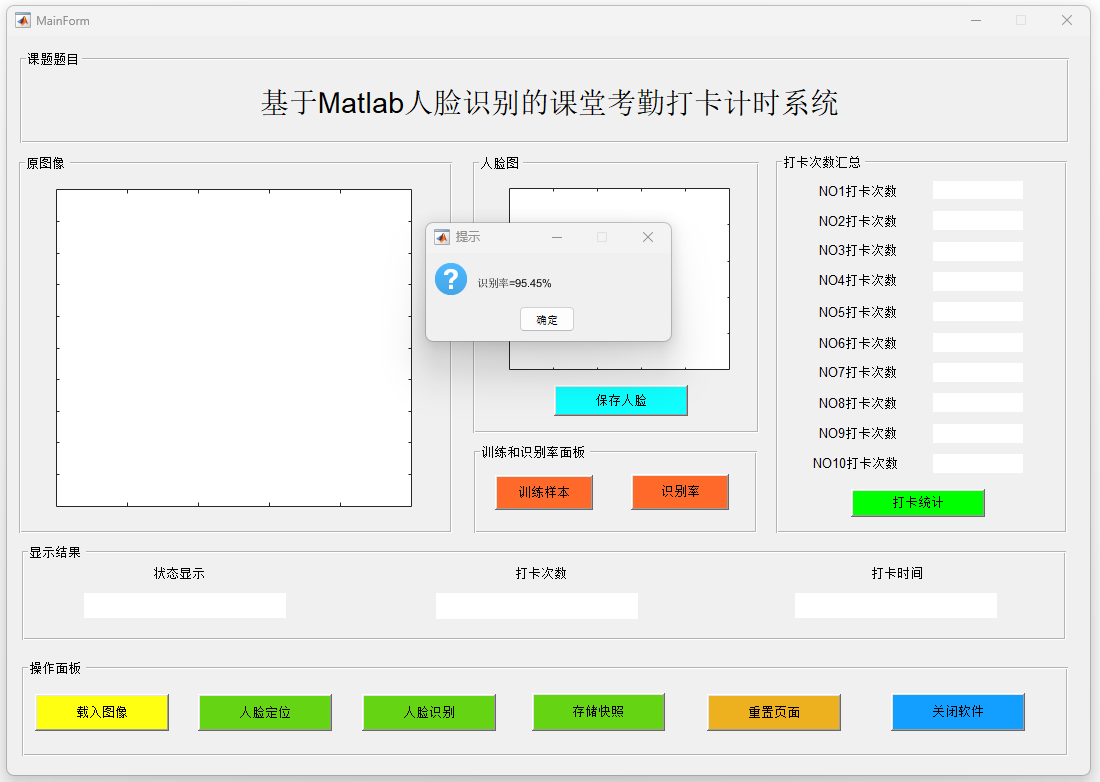Click the NO8打卡次数 field
Screen dimensions: 1100x782
977,403
